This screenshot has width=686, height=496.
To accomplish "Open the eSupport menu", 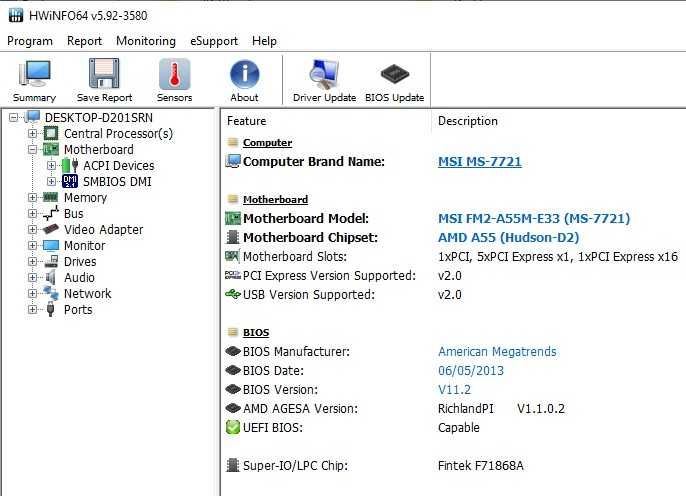I will tap(214, 41).
